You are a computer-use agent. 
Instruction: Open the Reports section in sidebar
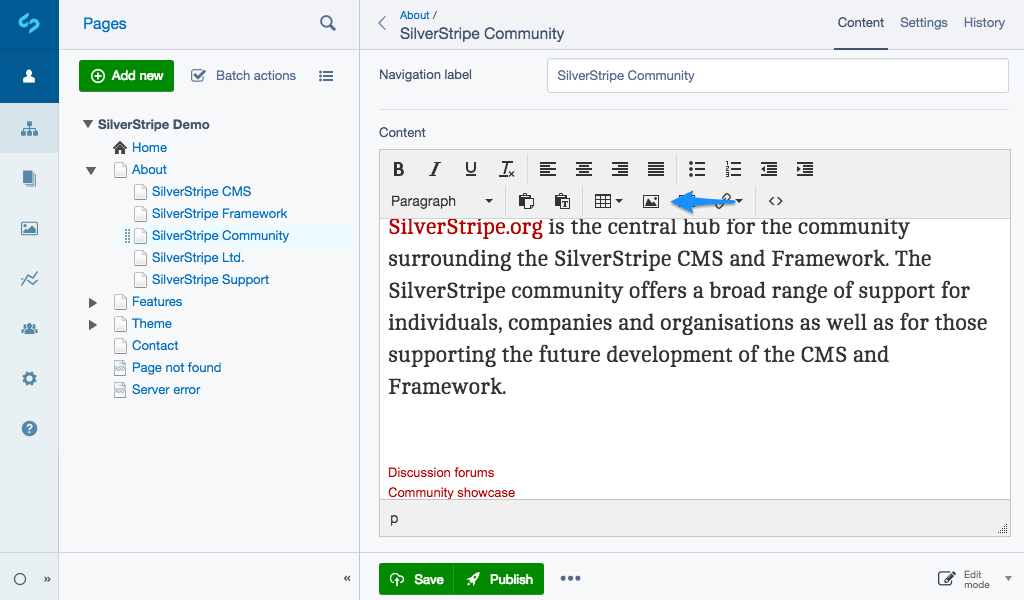[29, 279]
